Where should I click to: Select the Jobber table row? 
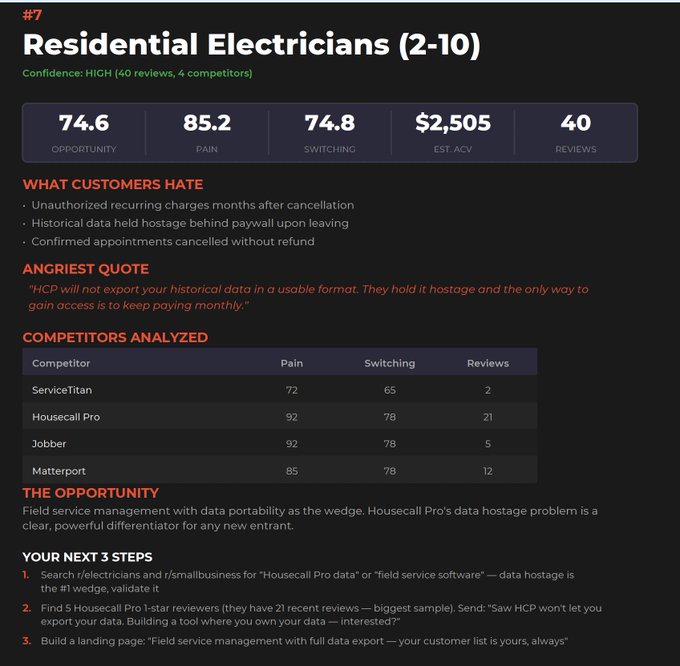(279, 444)
